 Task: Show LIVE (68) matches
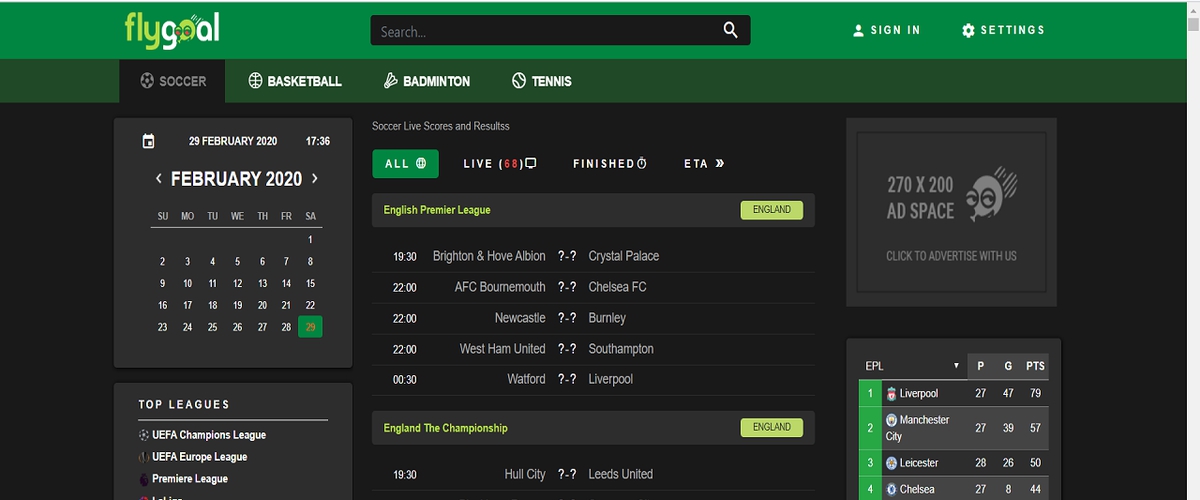click(x=500, y=163)
